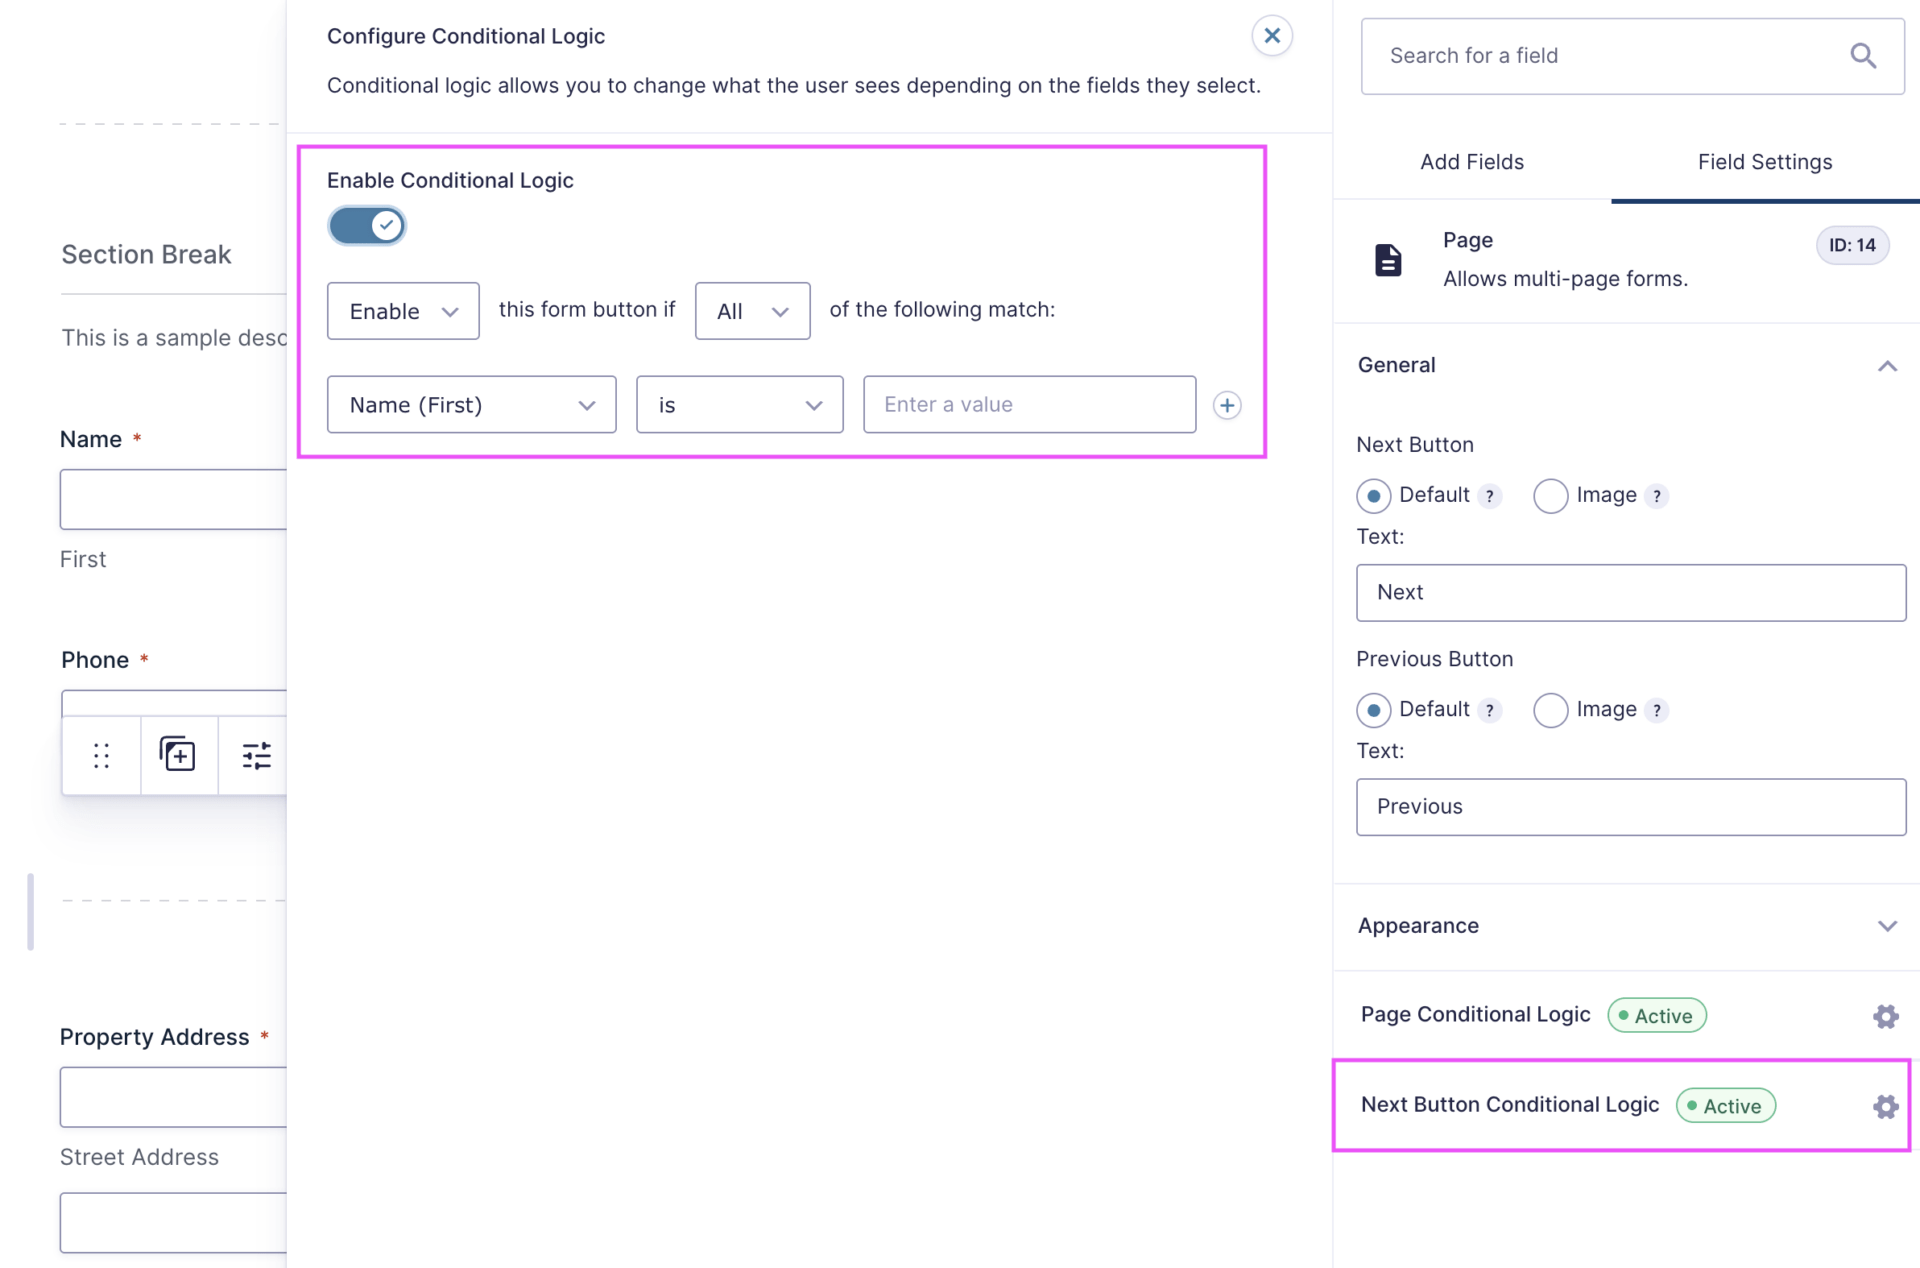Click help icon beside Next Button Image
This screenshot has width=1920, height=1268.
pyautogui.click(x=1657, y=496)
